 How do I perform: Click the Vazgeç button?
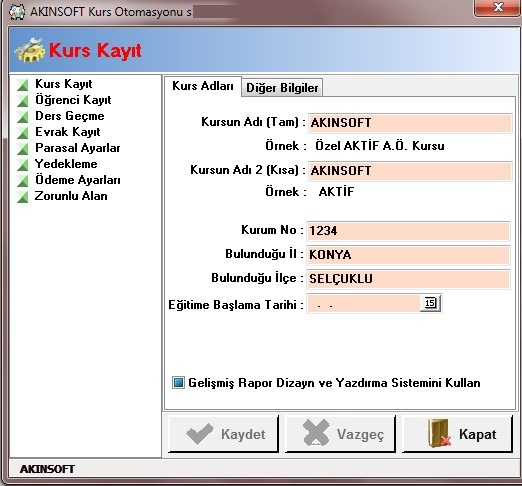(341, 434)
